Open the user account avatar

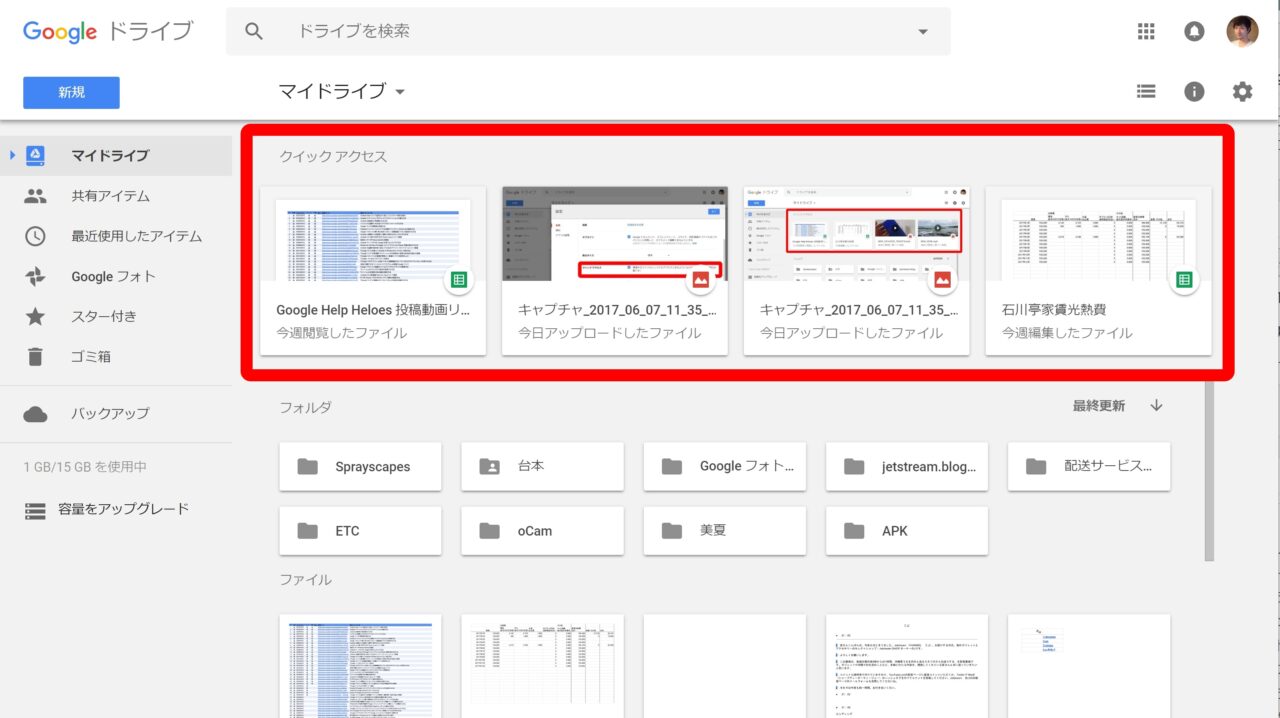click(x=1242, y=31)
